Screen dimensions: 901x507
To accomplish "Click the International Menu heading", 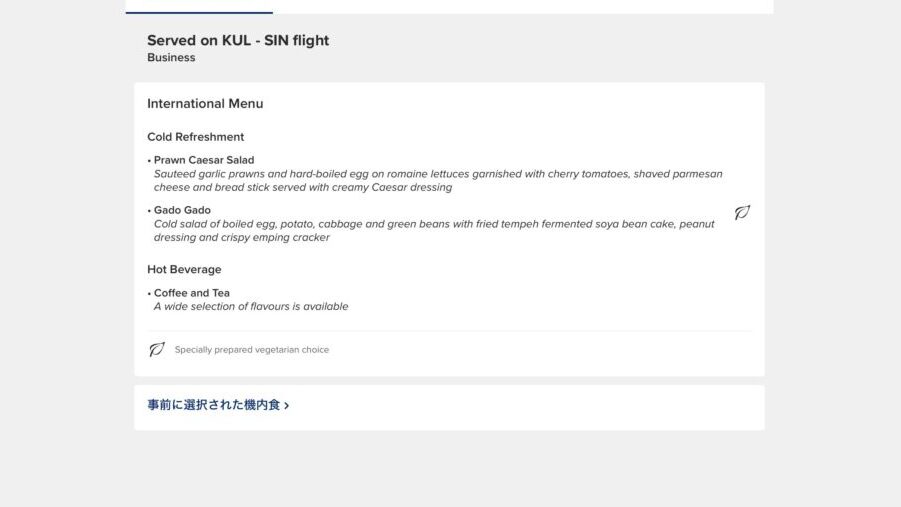I will tap(205, 103).
